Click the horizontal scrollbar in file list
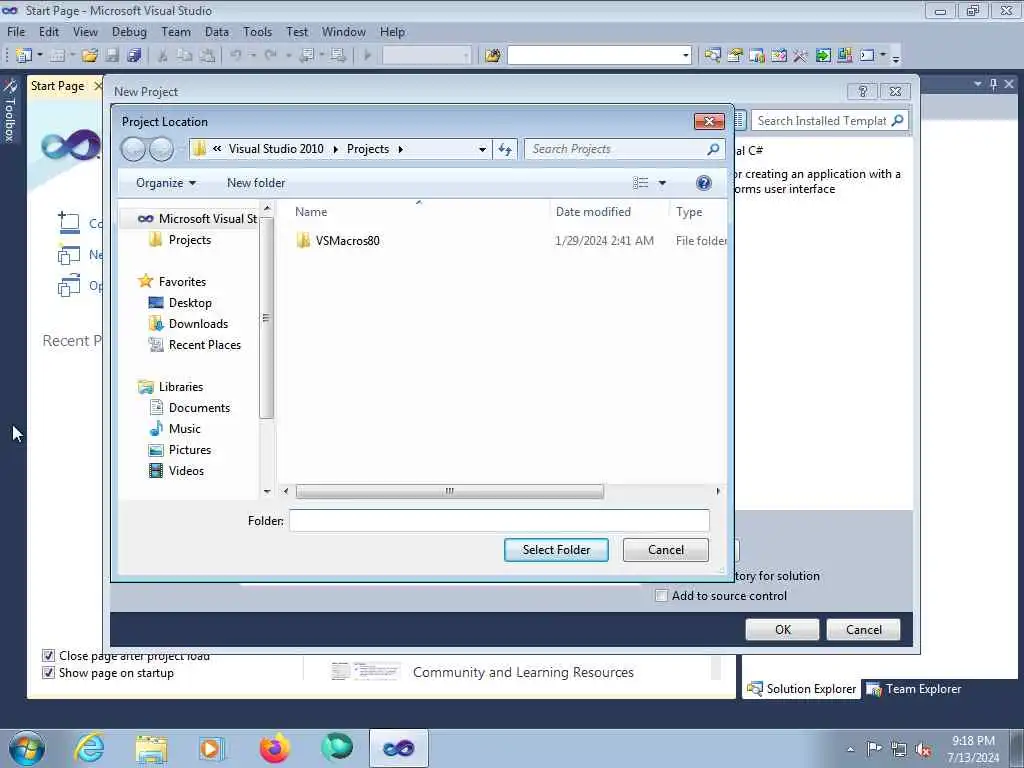This screenshot has width=1024, height=768. tap(449, 491)
